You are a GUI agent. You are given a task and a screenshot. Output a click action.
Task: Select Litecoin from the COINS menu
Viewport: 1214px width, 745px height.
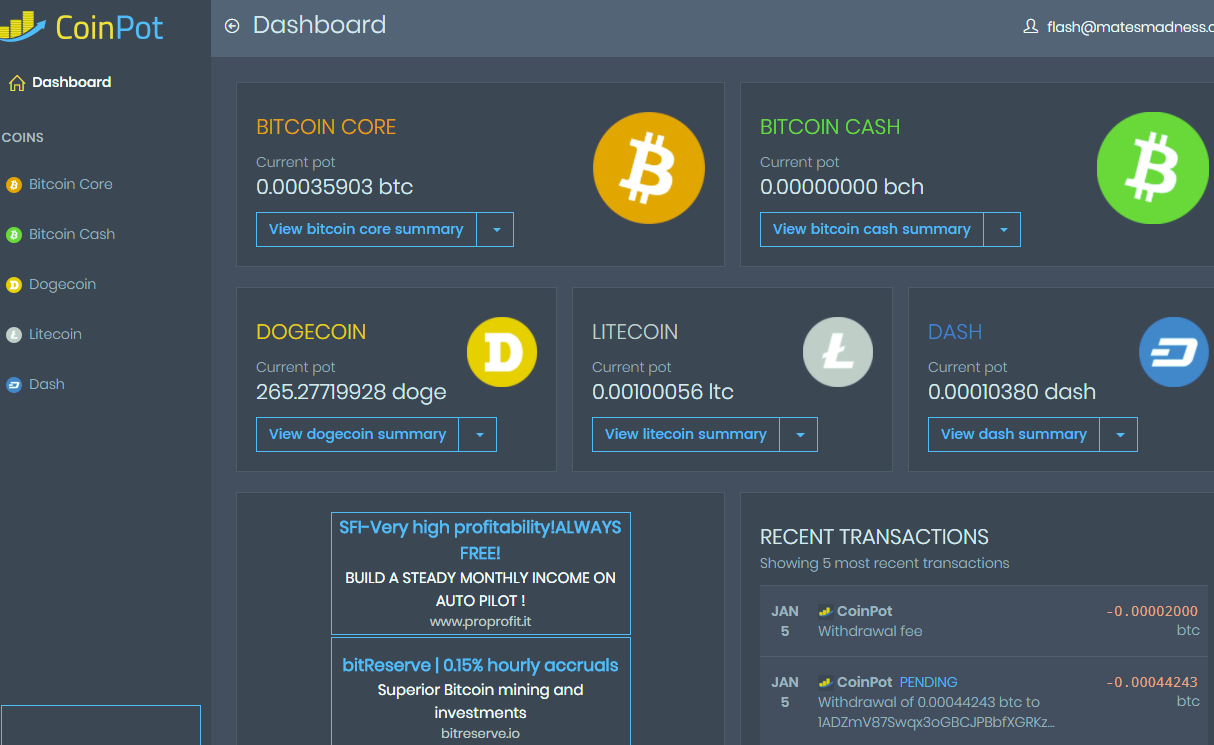click(x=56, y=334)
